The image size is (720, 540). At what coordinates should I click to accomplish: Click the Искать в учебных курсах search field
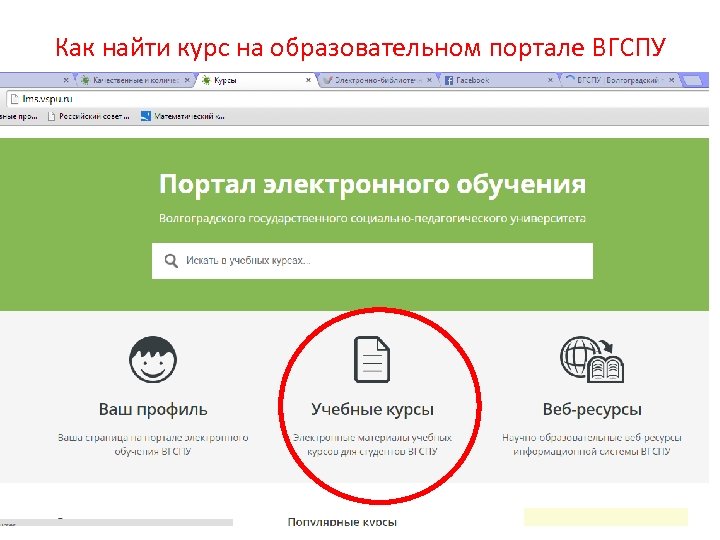(372, 261)
